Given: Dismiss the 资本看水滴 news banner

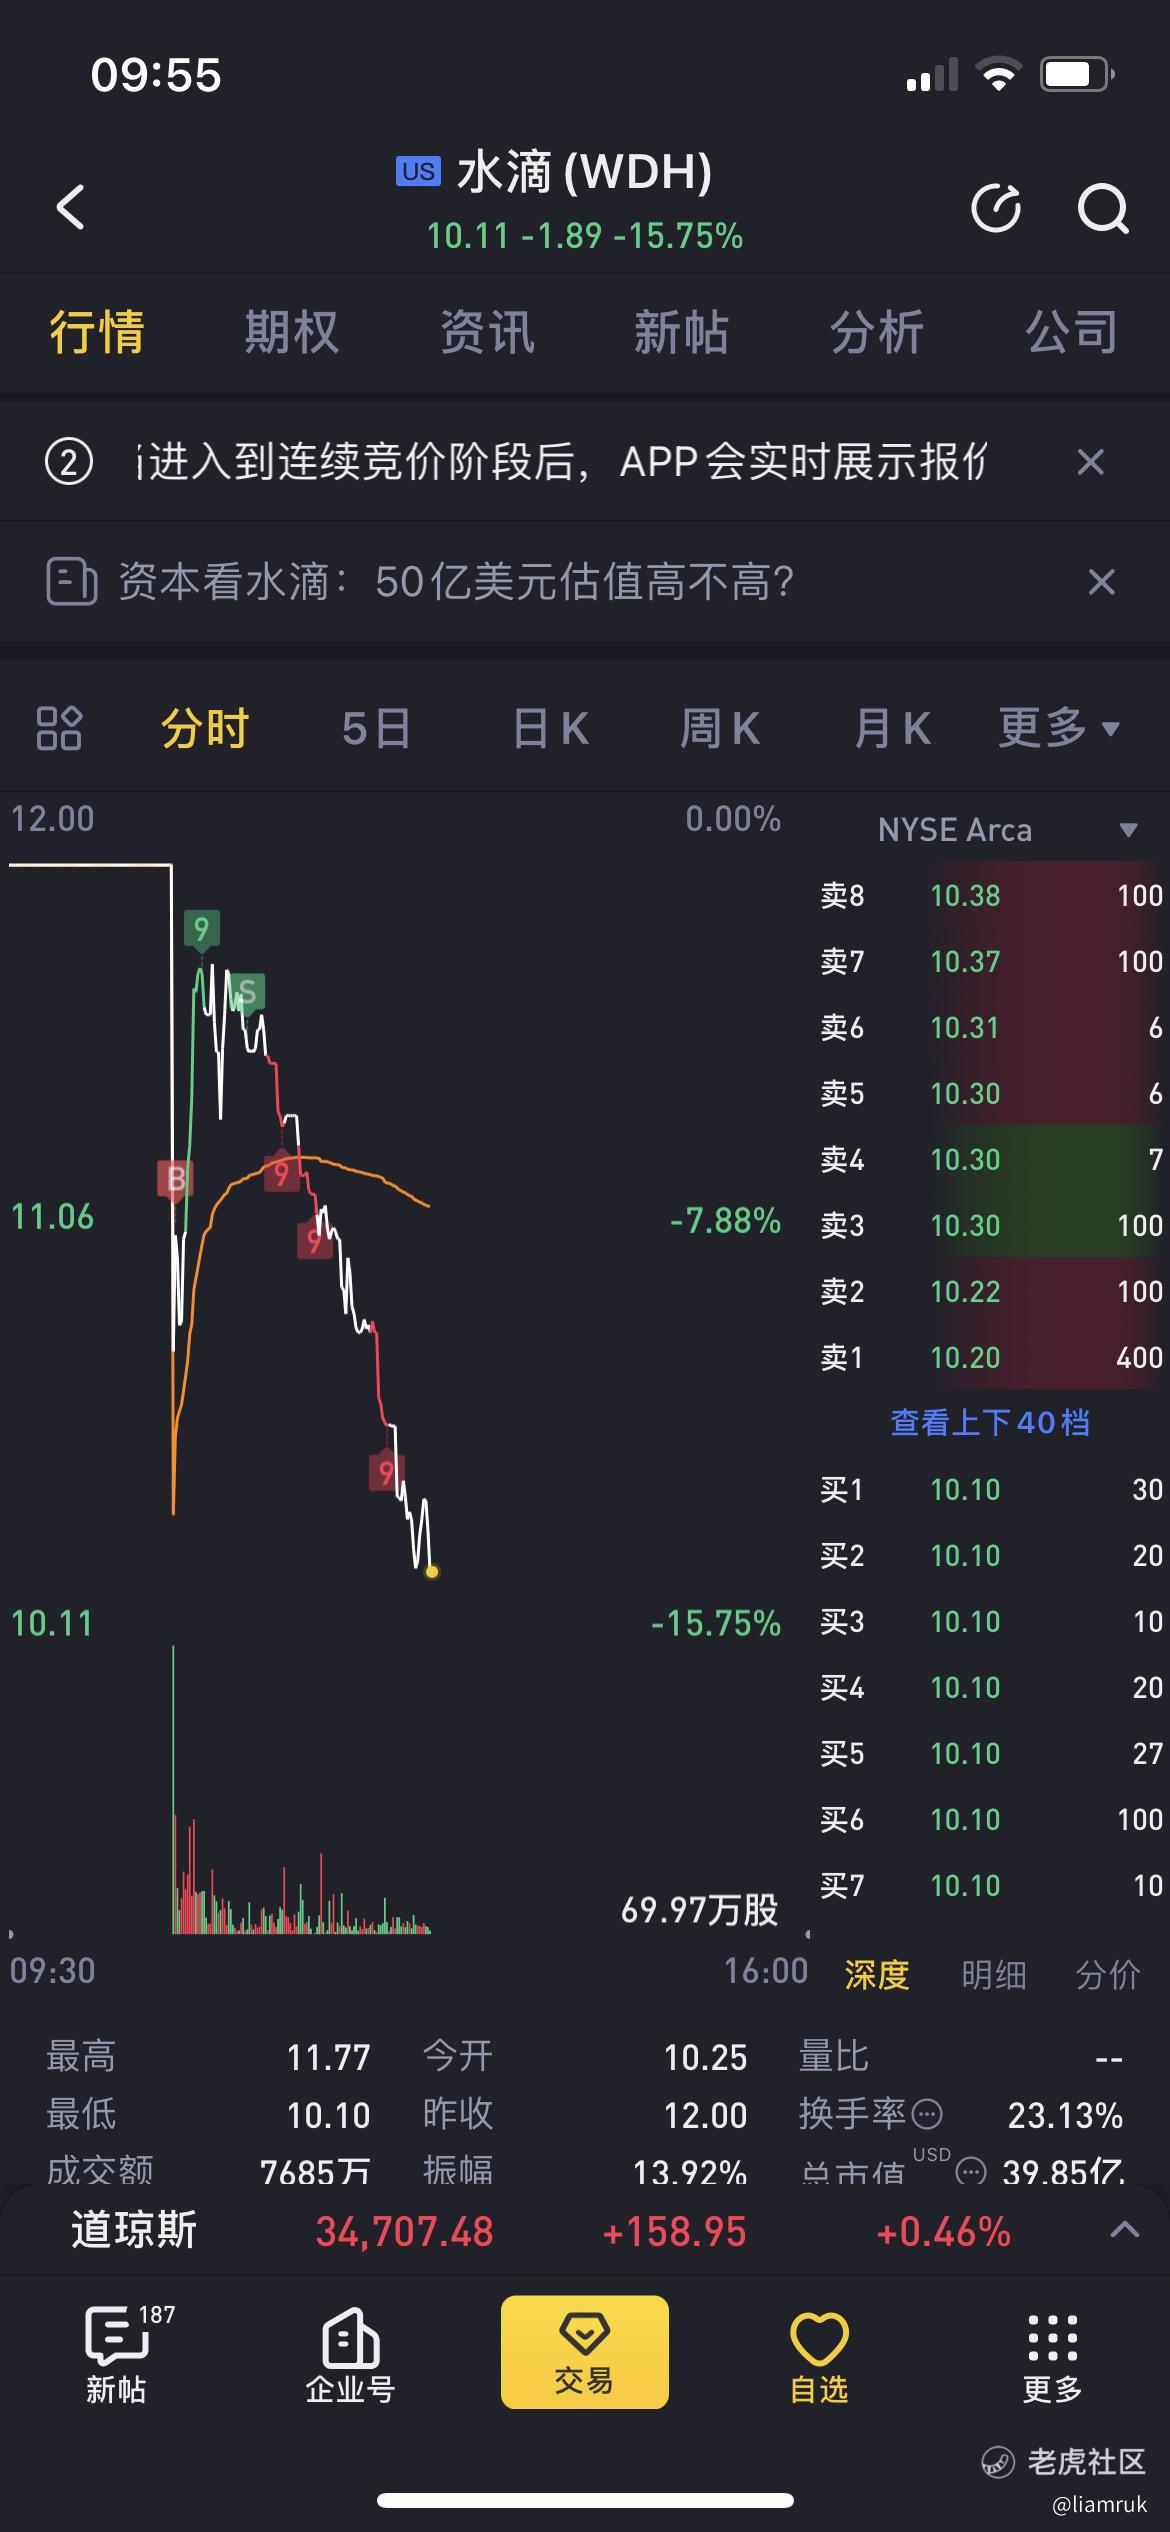Looking at the screenshot, I should coord(1101,582).
